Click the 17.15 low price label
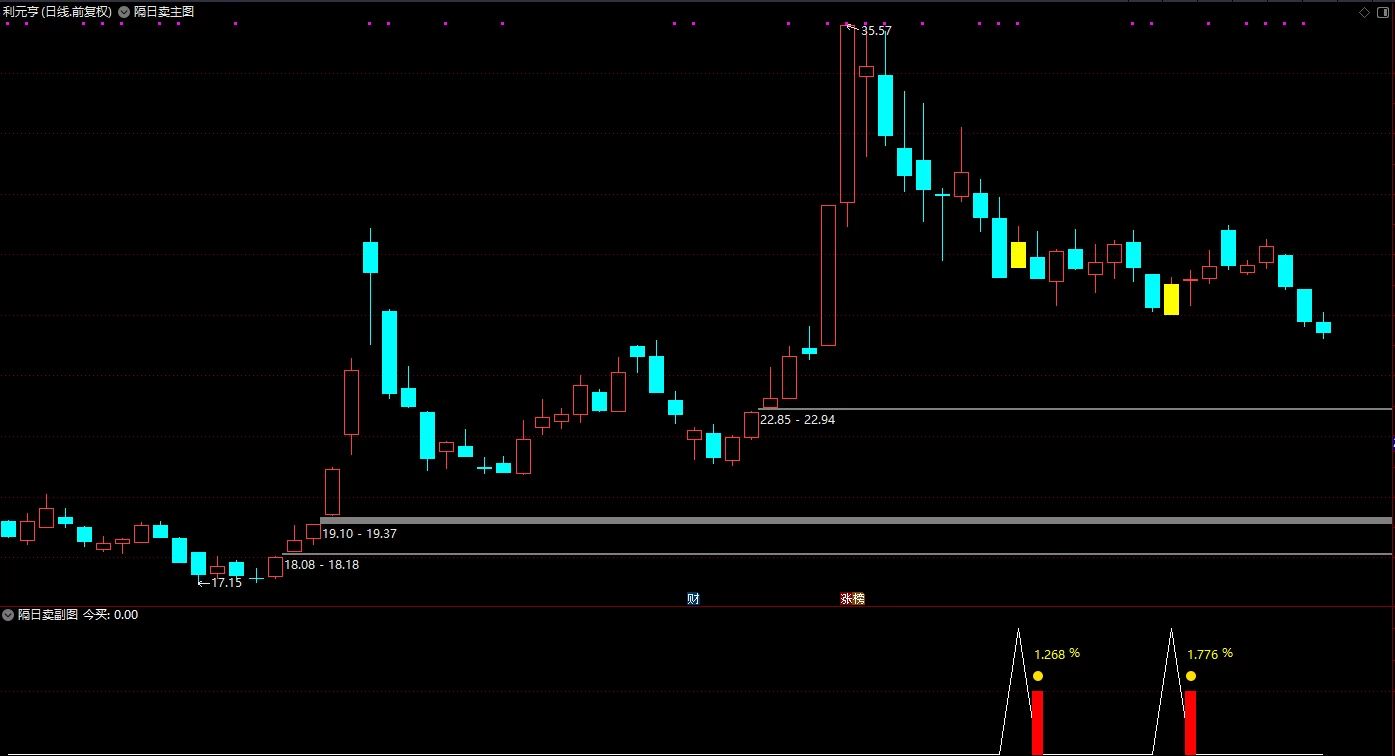 (x=227, y=583)
